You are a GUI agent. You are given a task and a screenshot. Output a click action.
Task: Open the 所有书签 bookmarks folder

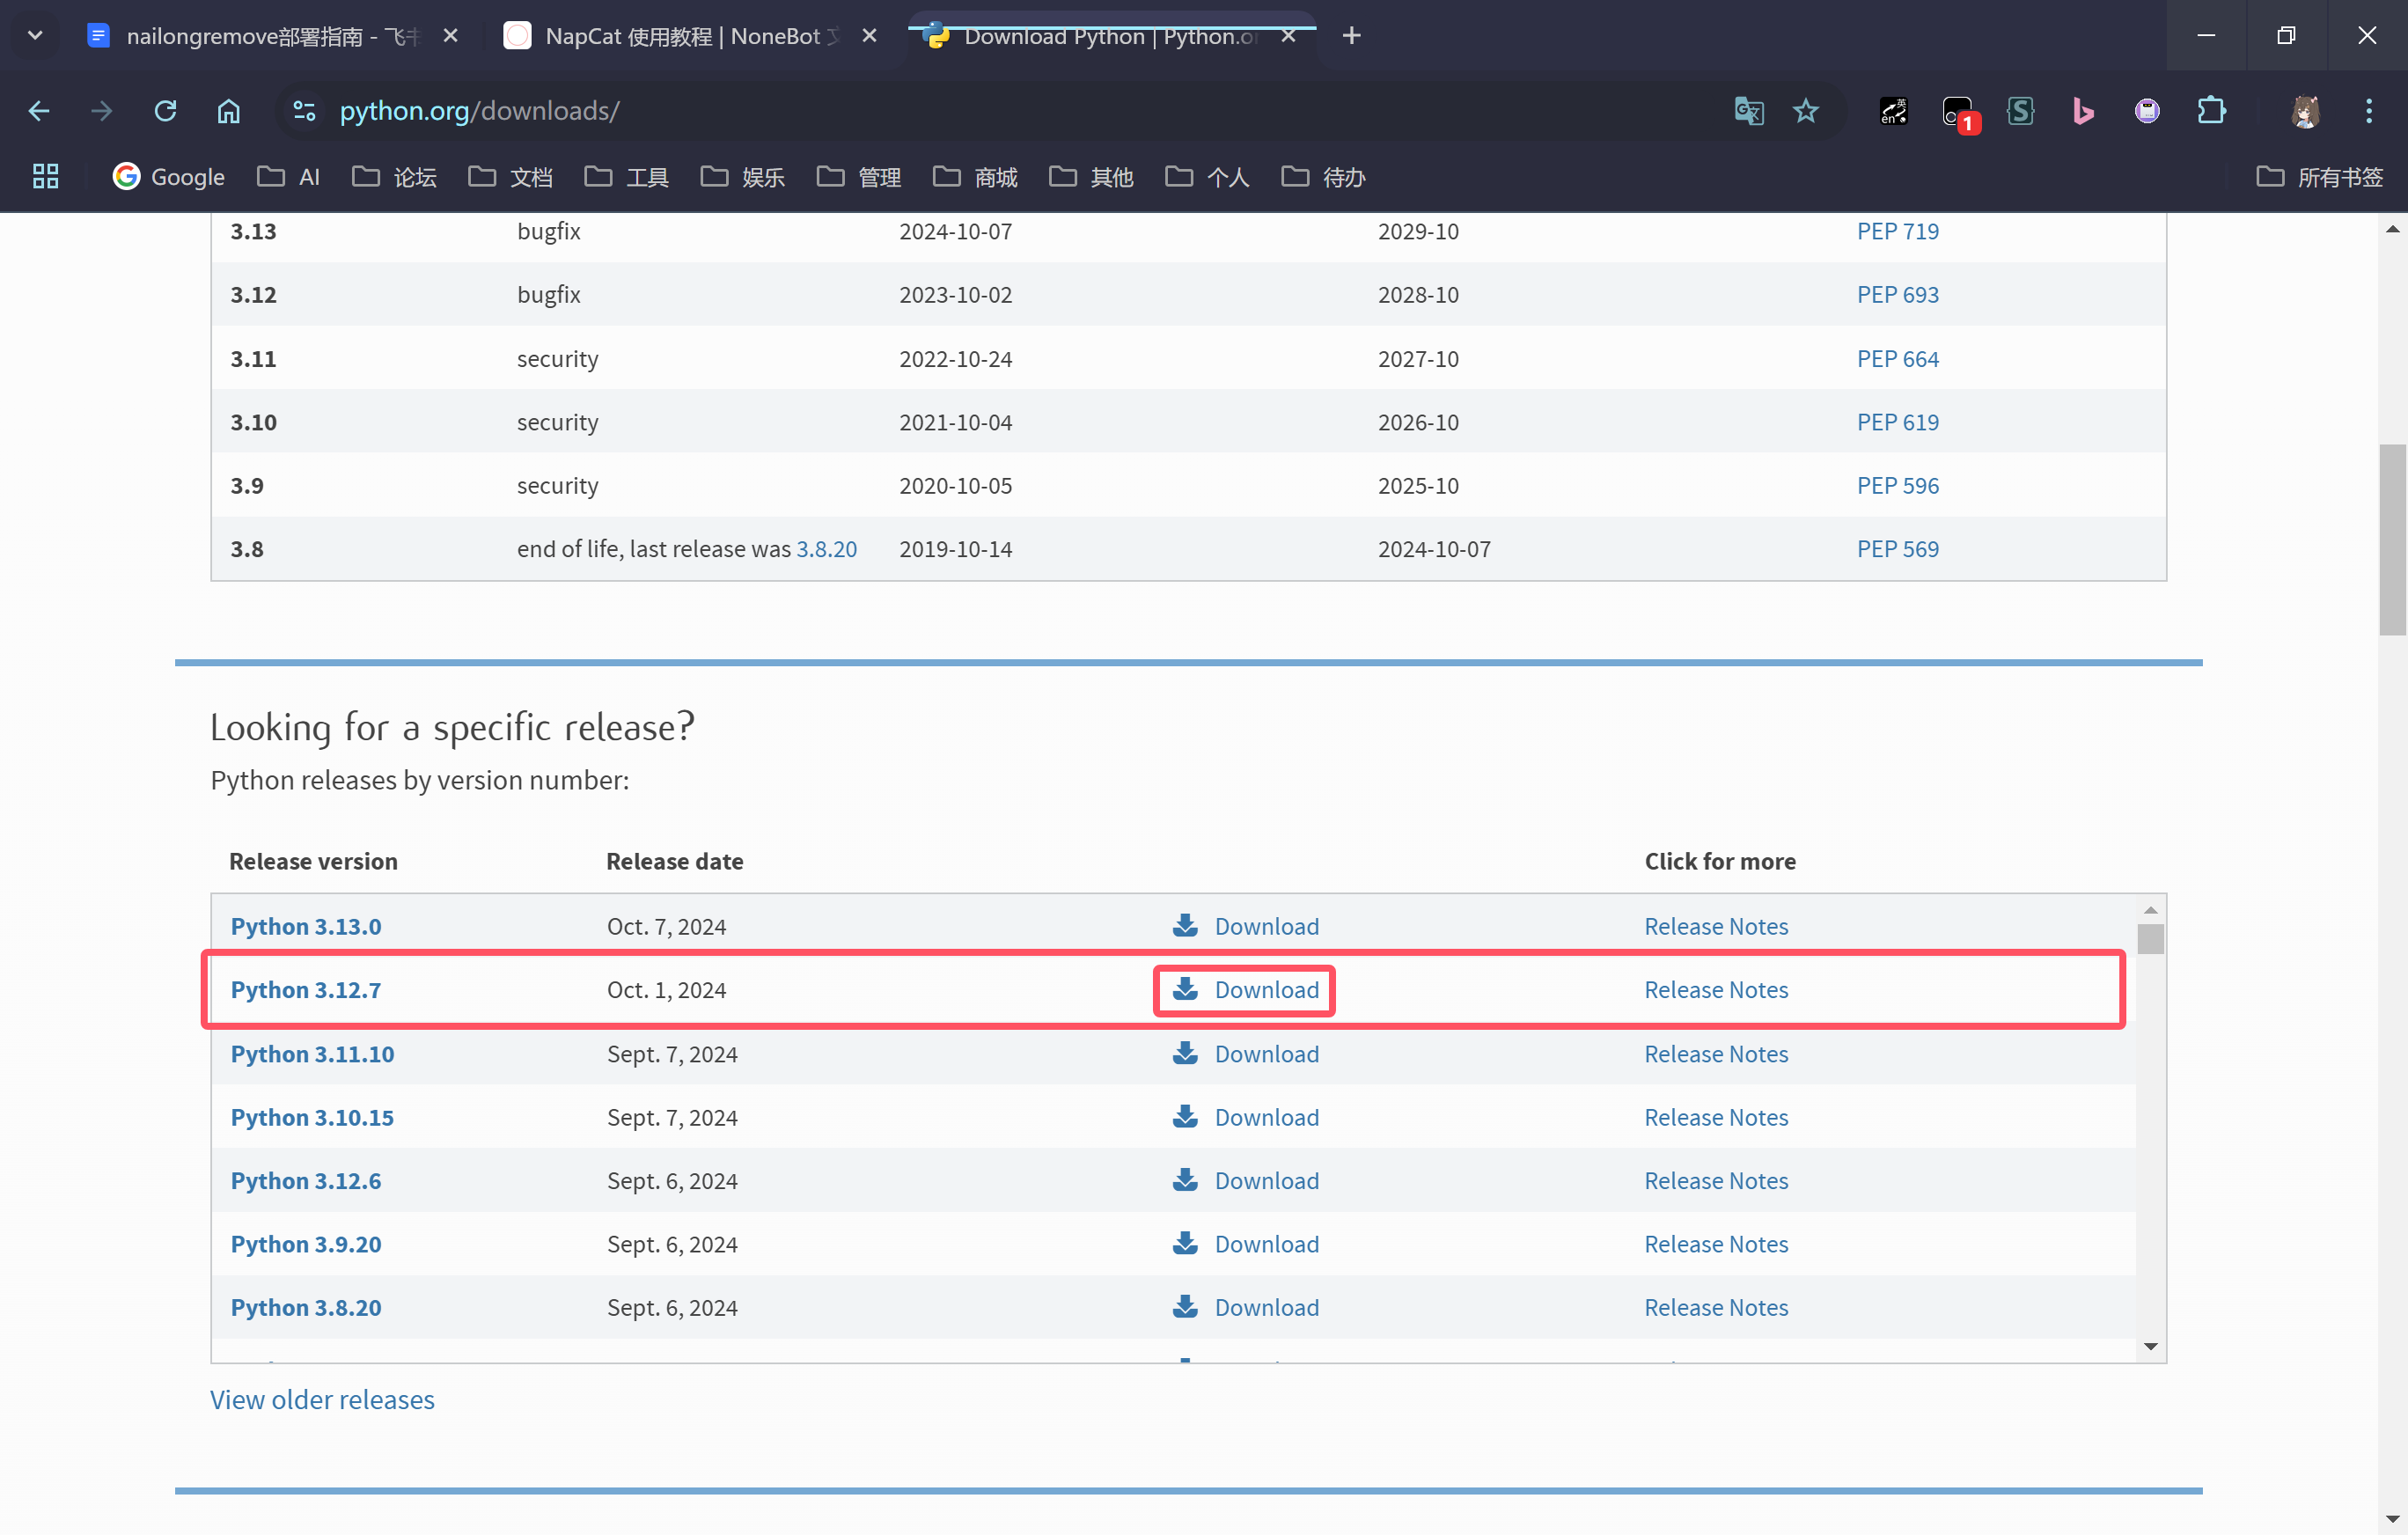[2320, 177]
